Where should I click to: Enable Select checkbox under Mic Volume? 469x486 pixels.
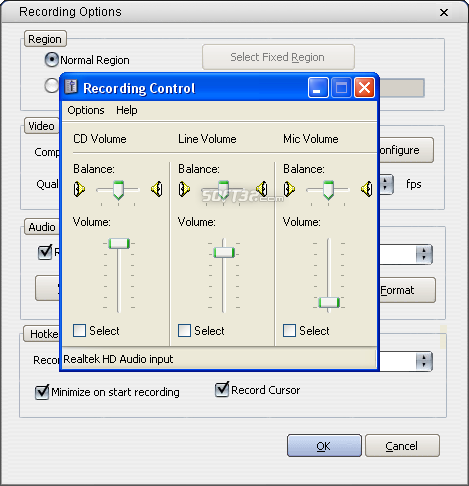[x=289, y=331]
